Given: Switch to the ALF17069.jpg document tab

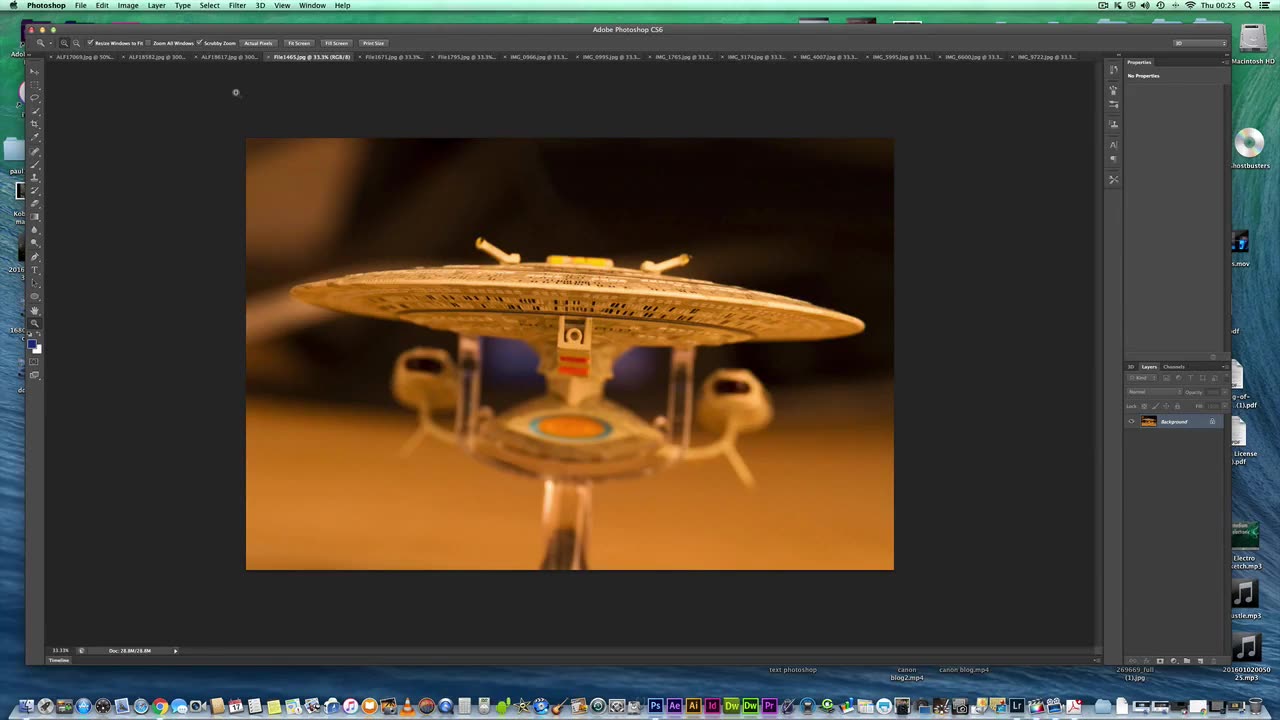Looking at the screenshot, I should pyautogui.click(x=85, y=57).
